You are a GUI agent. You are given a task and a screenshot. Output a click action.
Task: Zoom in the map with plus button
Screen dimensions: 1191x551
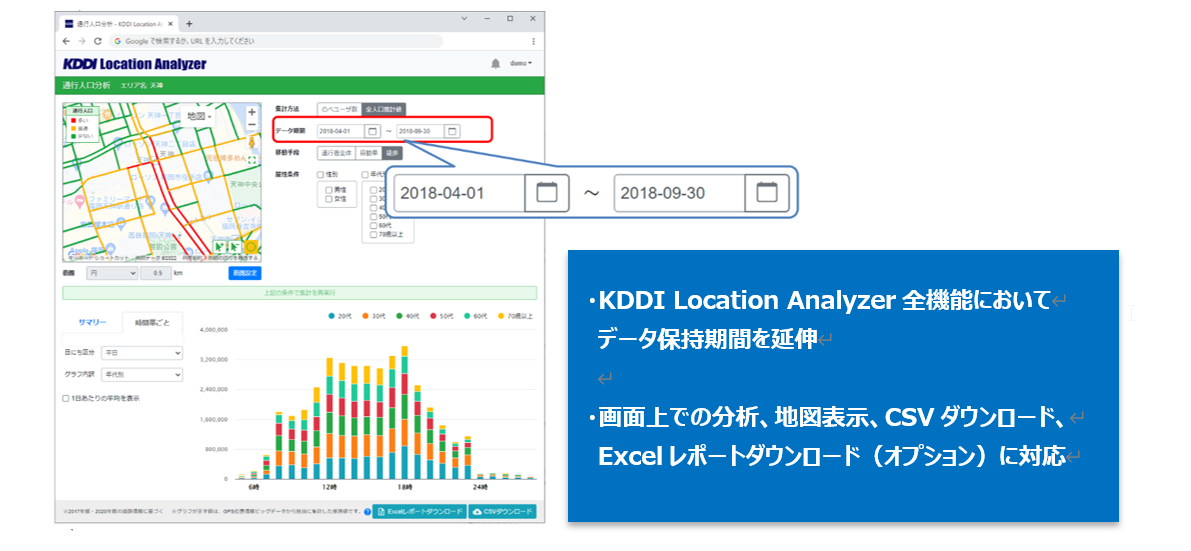pos(252,112)
